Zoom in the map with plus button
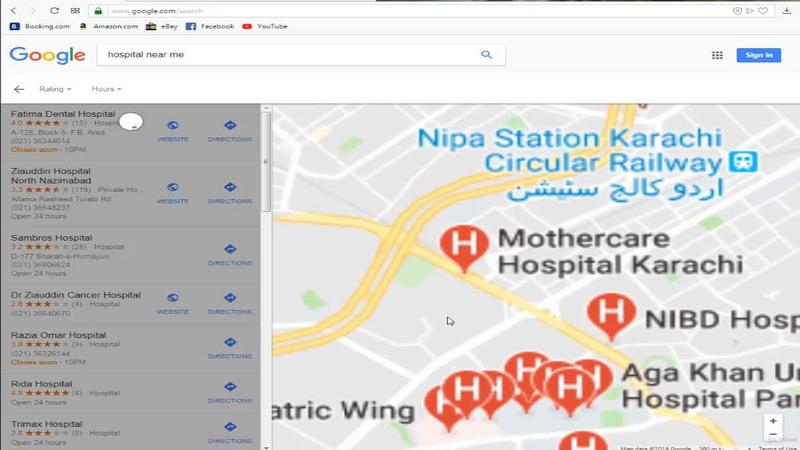This screenshot has width=800, height=450. [x=773, y=421]
